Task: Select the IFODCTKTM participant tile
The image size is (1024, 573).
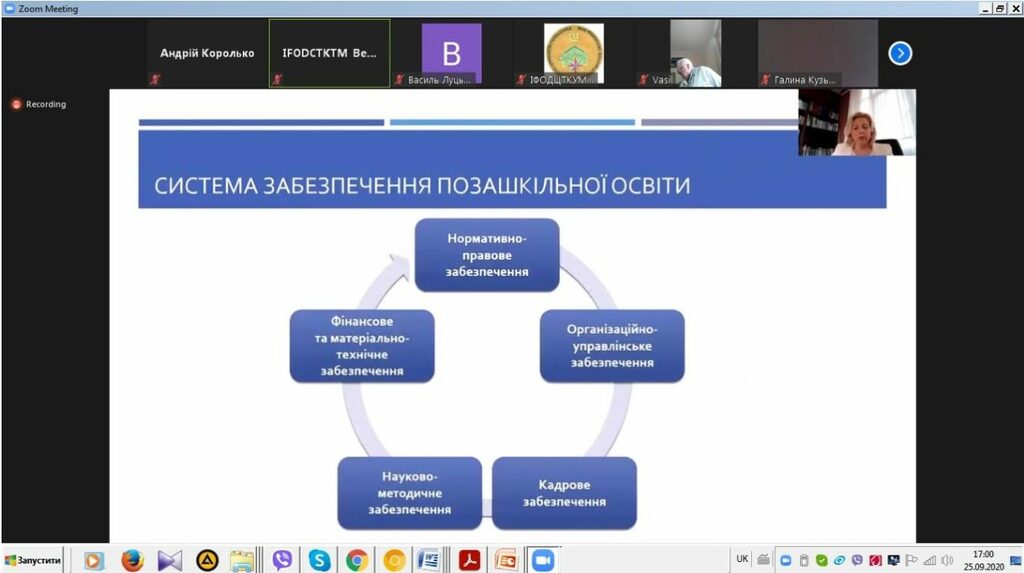Action: coord(329,54)
